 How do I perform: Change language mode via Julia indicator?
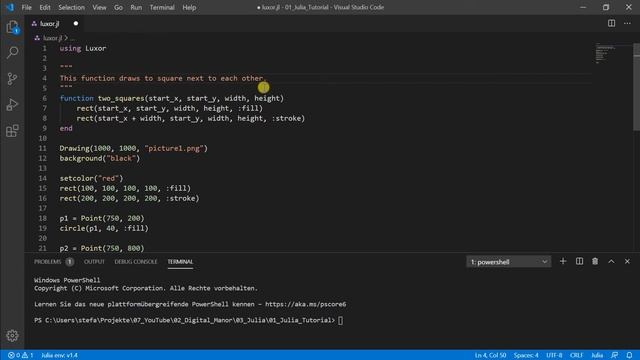(597, 355)
